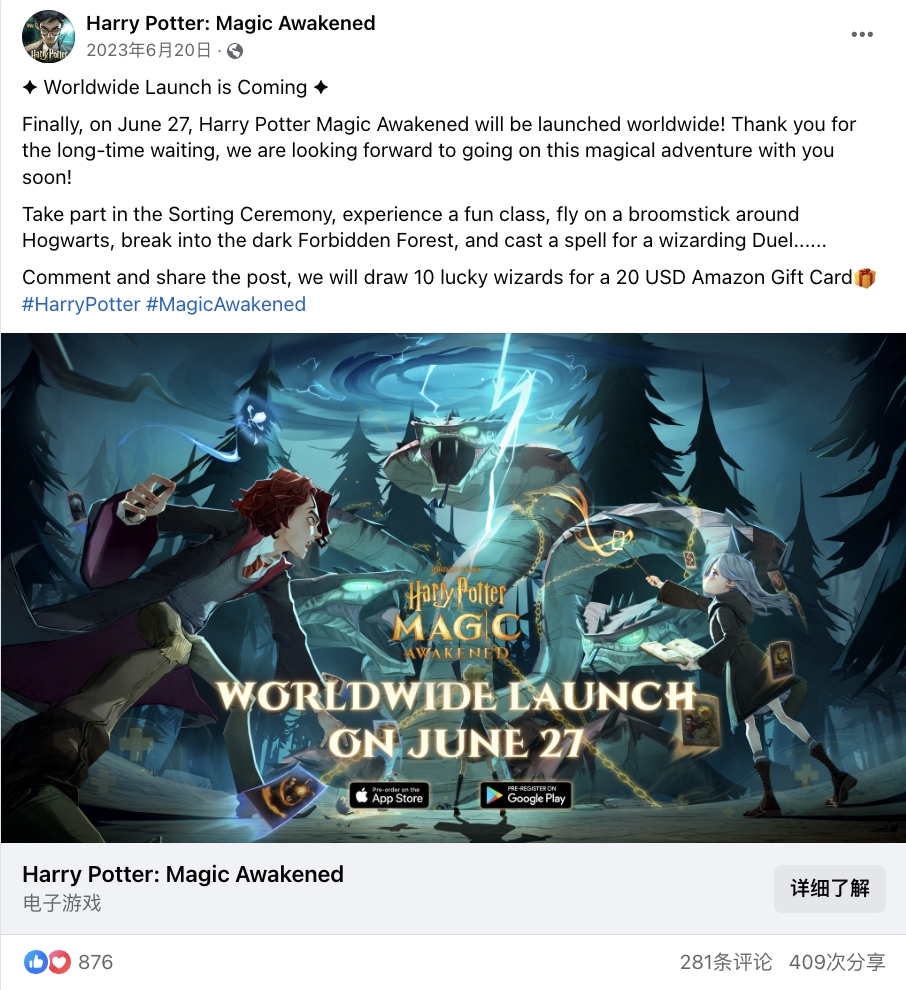Image resolution: width=906 pixels, height=990 pixels.
Task: Open the #HarryPotter hashtag
Action: tap(81, 304)
